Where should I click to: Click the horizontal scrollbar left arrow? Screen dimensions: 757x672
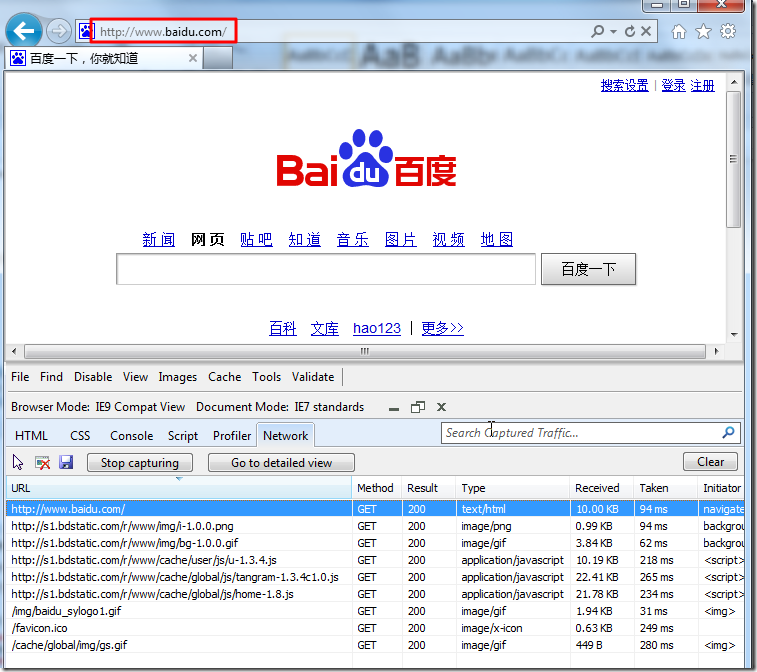[14, 351]
